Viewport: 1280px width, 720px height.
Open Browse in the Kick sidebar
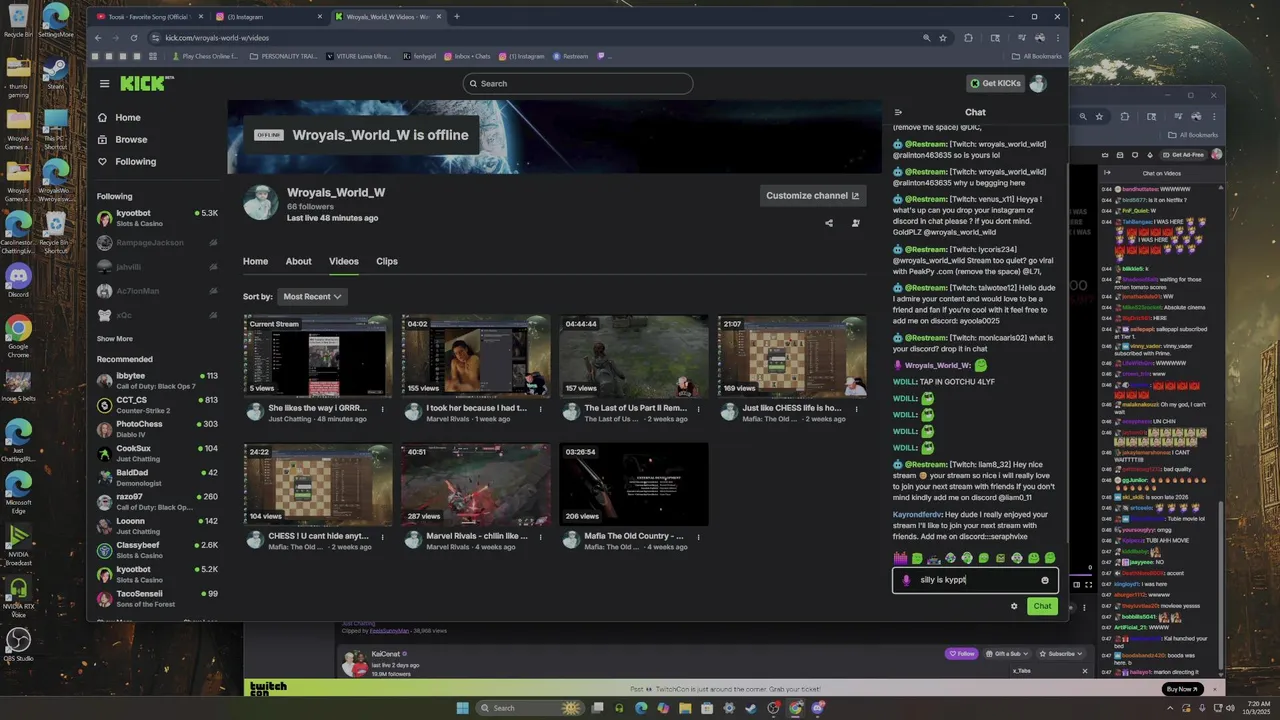click(x=130, y=140)
